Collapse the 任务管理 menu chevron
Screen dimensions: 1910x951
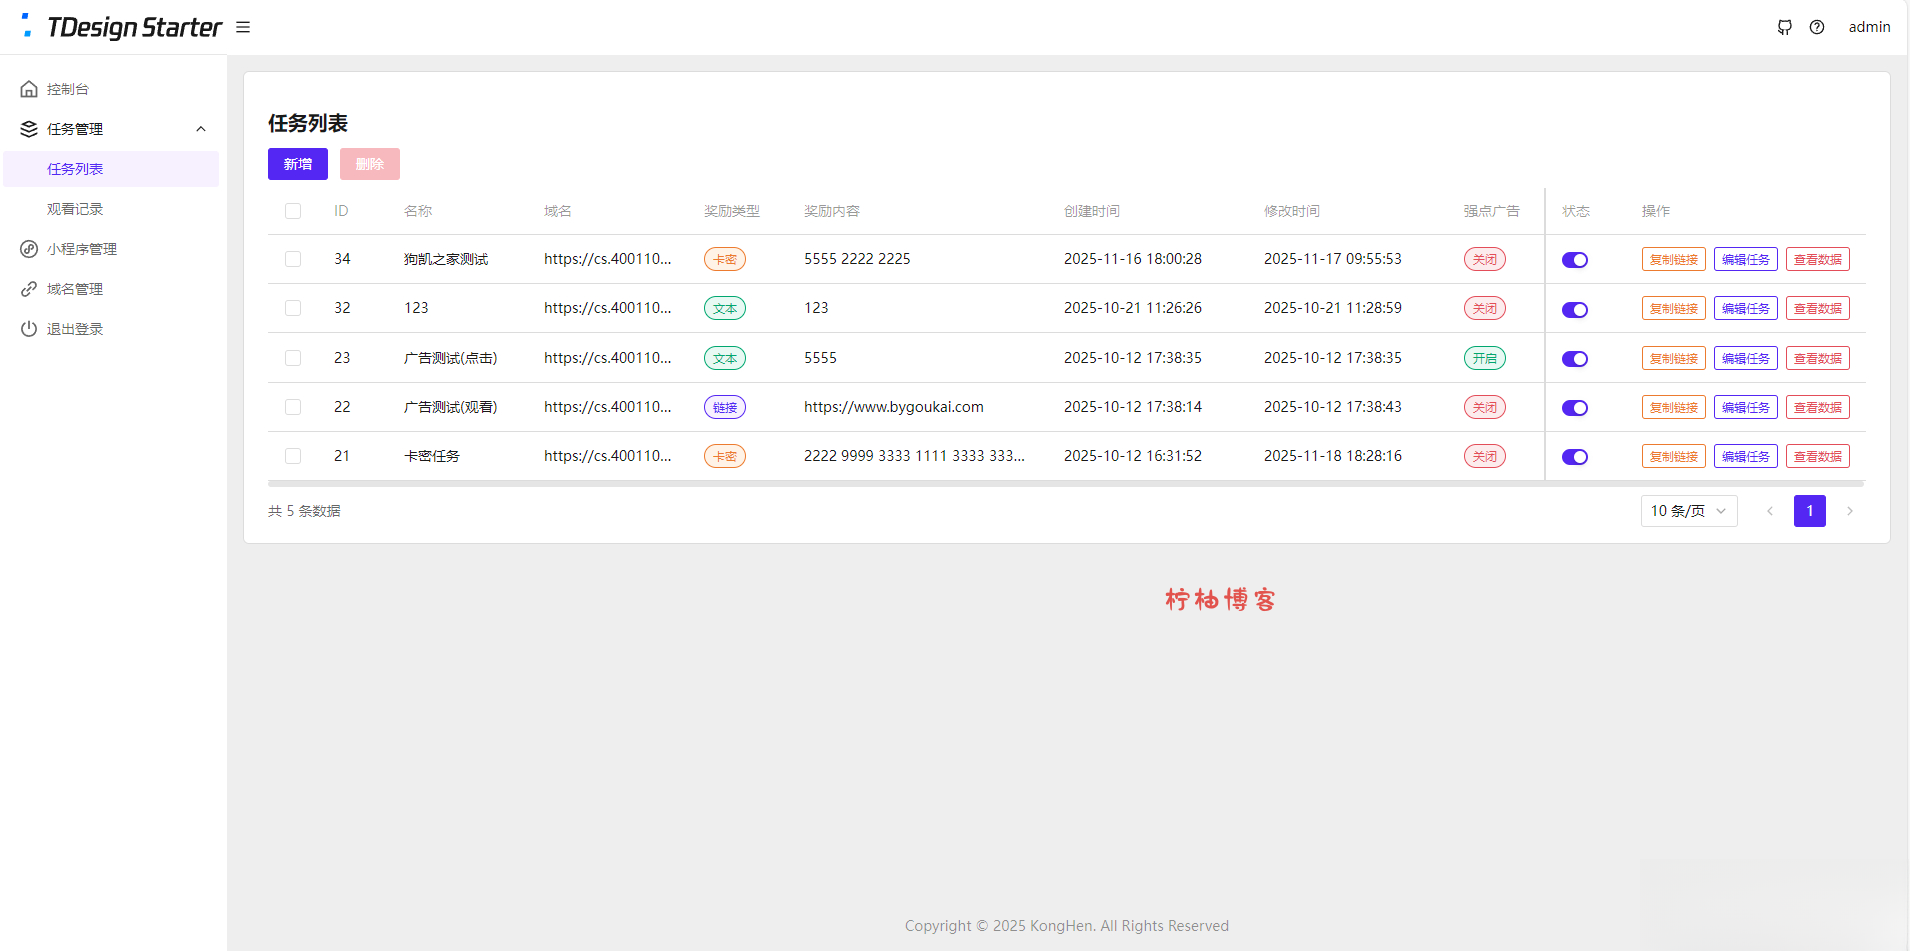coord(201,129)
